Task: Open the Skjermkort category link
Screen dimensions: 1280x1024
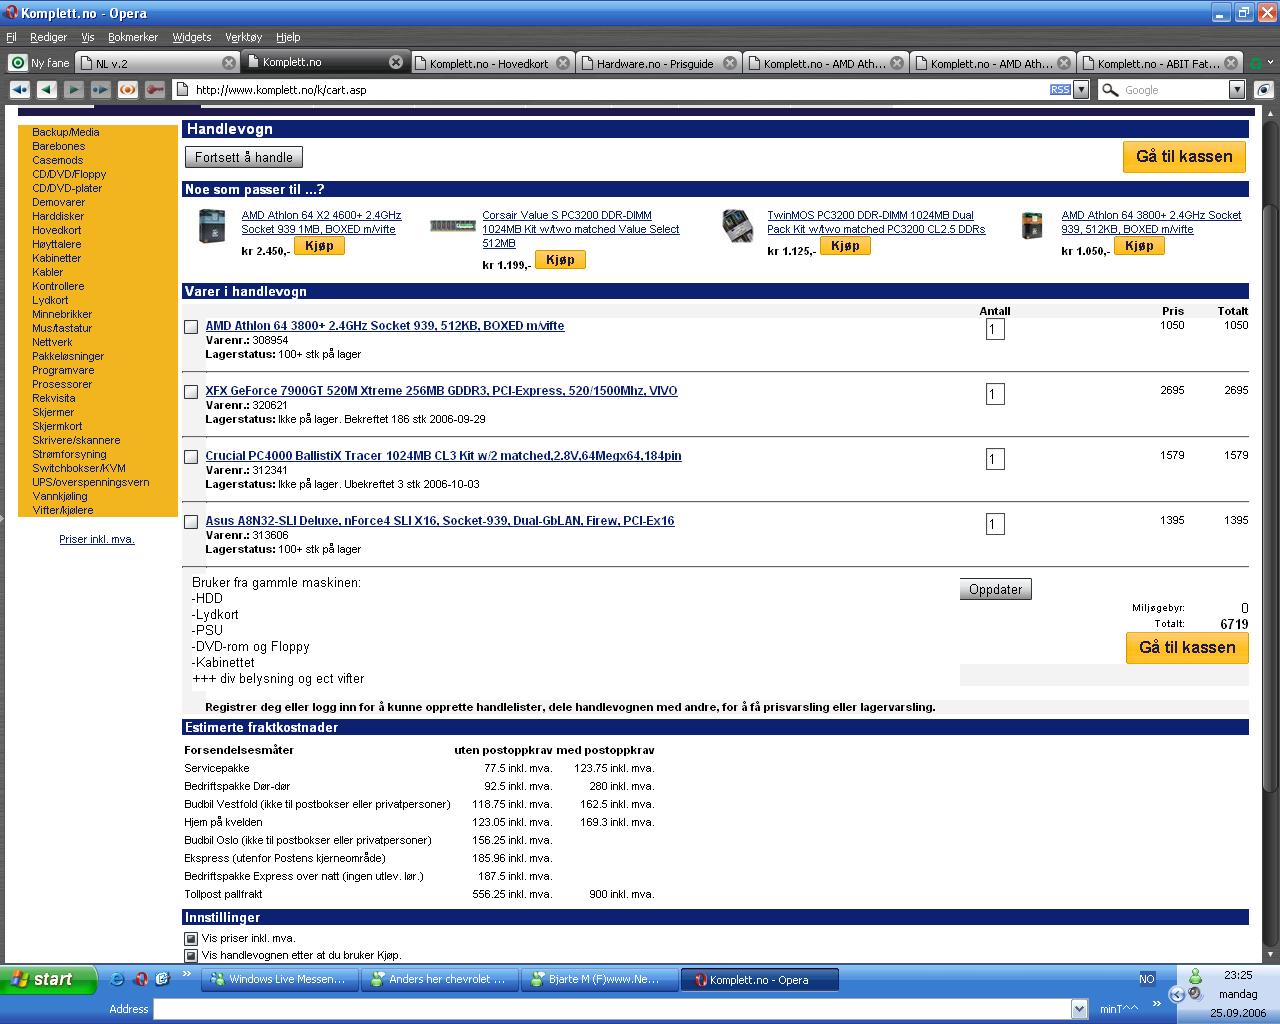Action: 57,426
